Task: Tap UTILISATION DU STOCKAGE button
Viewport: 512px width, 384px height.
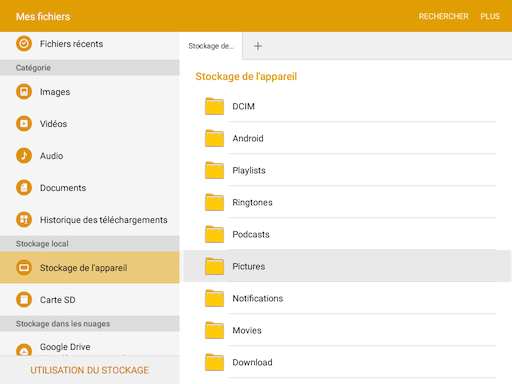Action: click(x=89, y=370)
